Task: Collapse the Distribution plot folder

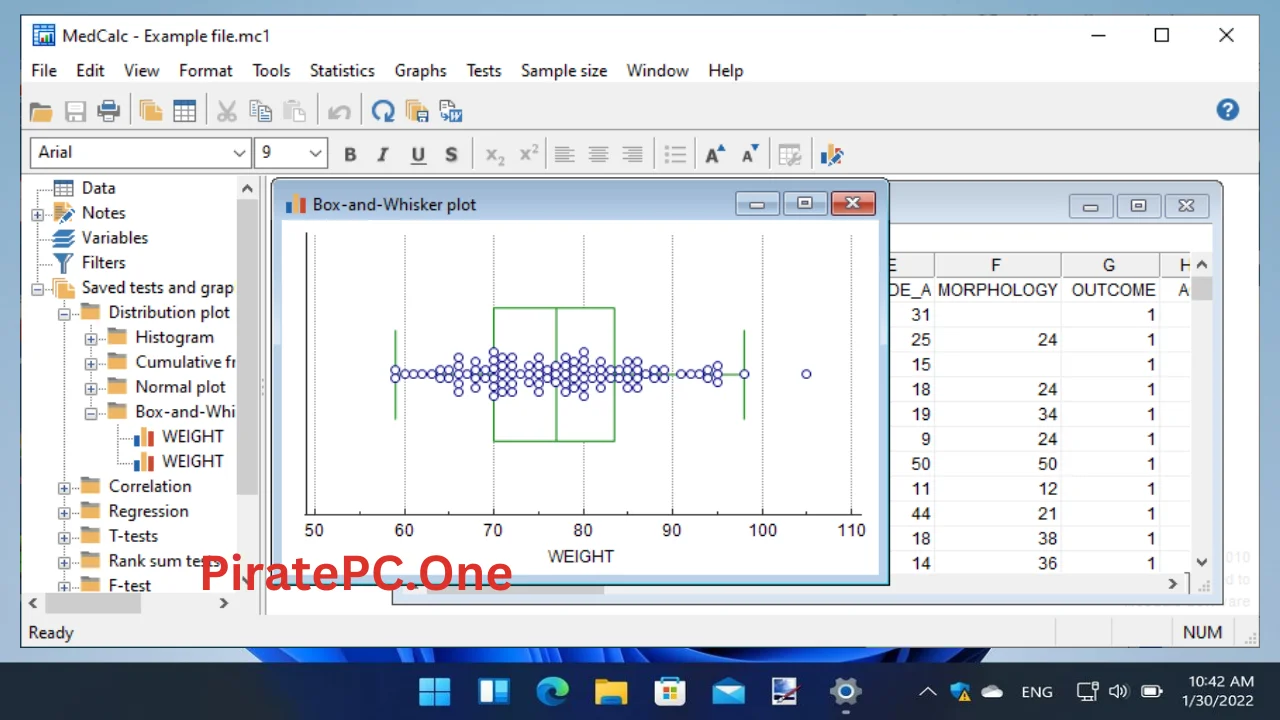Action: [x=64, y=314]
